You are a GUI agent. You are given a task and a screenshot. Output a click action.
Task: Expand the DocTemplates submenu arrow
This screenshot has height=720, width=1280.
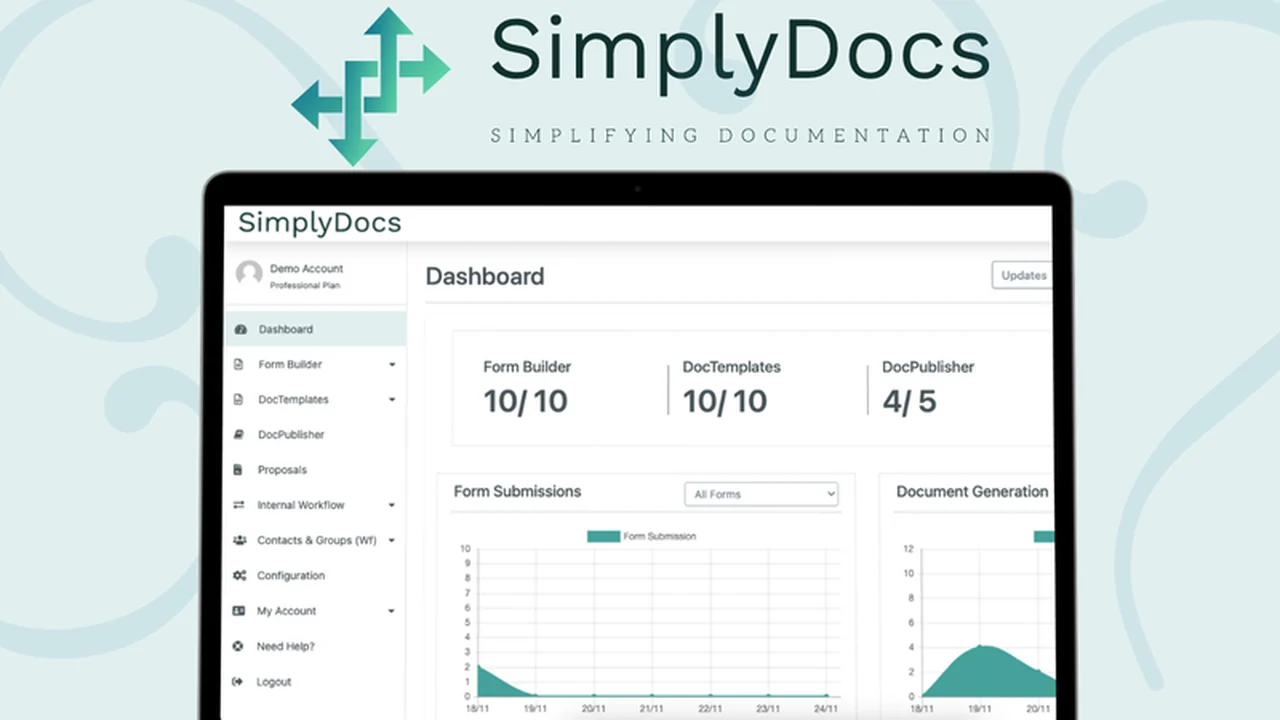click(392, 399)
